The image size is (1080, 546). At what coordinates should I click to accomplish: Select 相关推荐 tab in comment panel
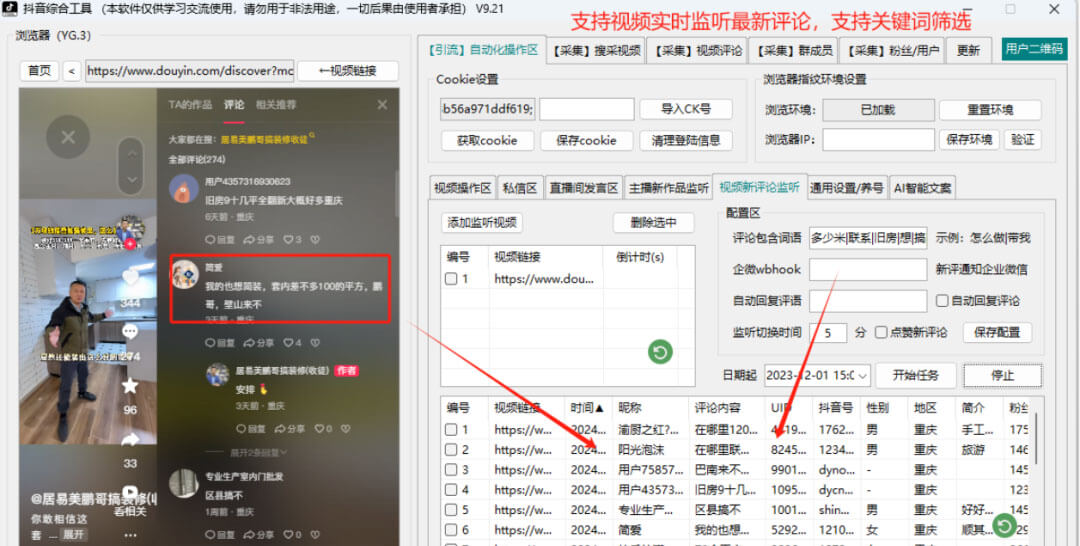click(276, 105)
